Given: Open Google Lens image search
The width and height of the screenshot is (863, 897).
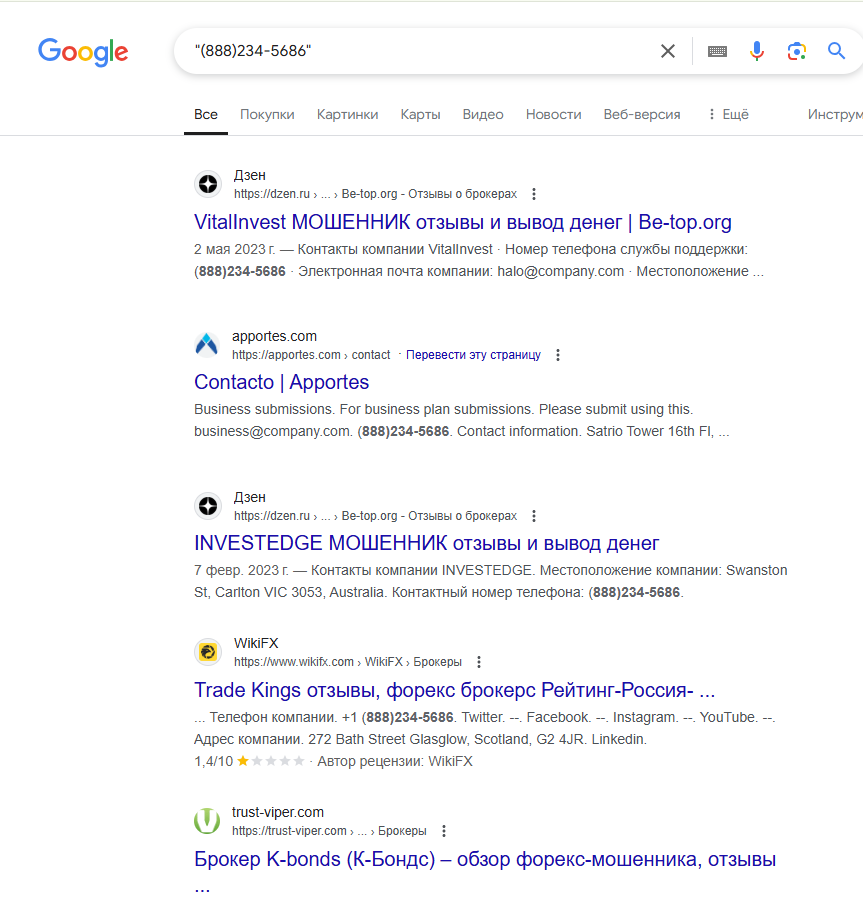Looking at the screenshot, I should coord(797,51).
